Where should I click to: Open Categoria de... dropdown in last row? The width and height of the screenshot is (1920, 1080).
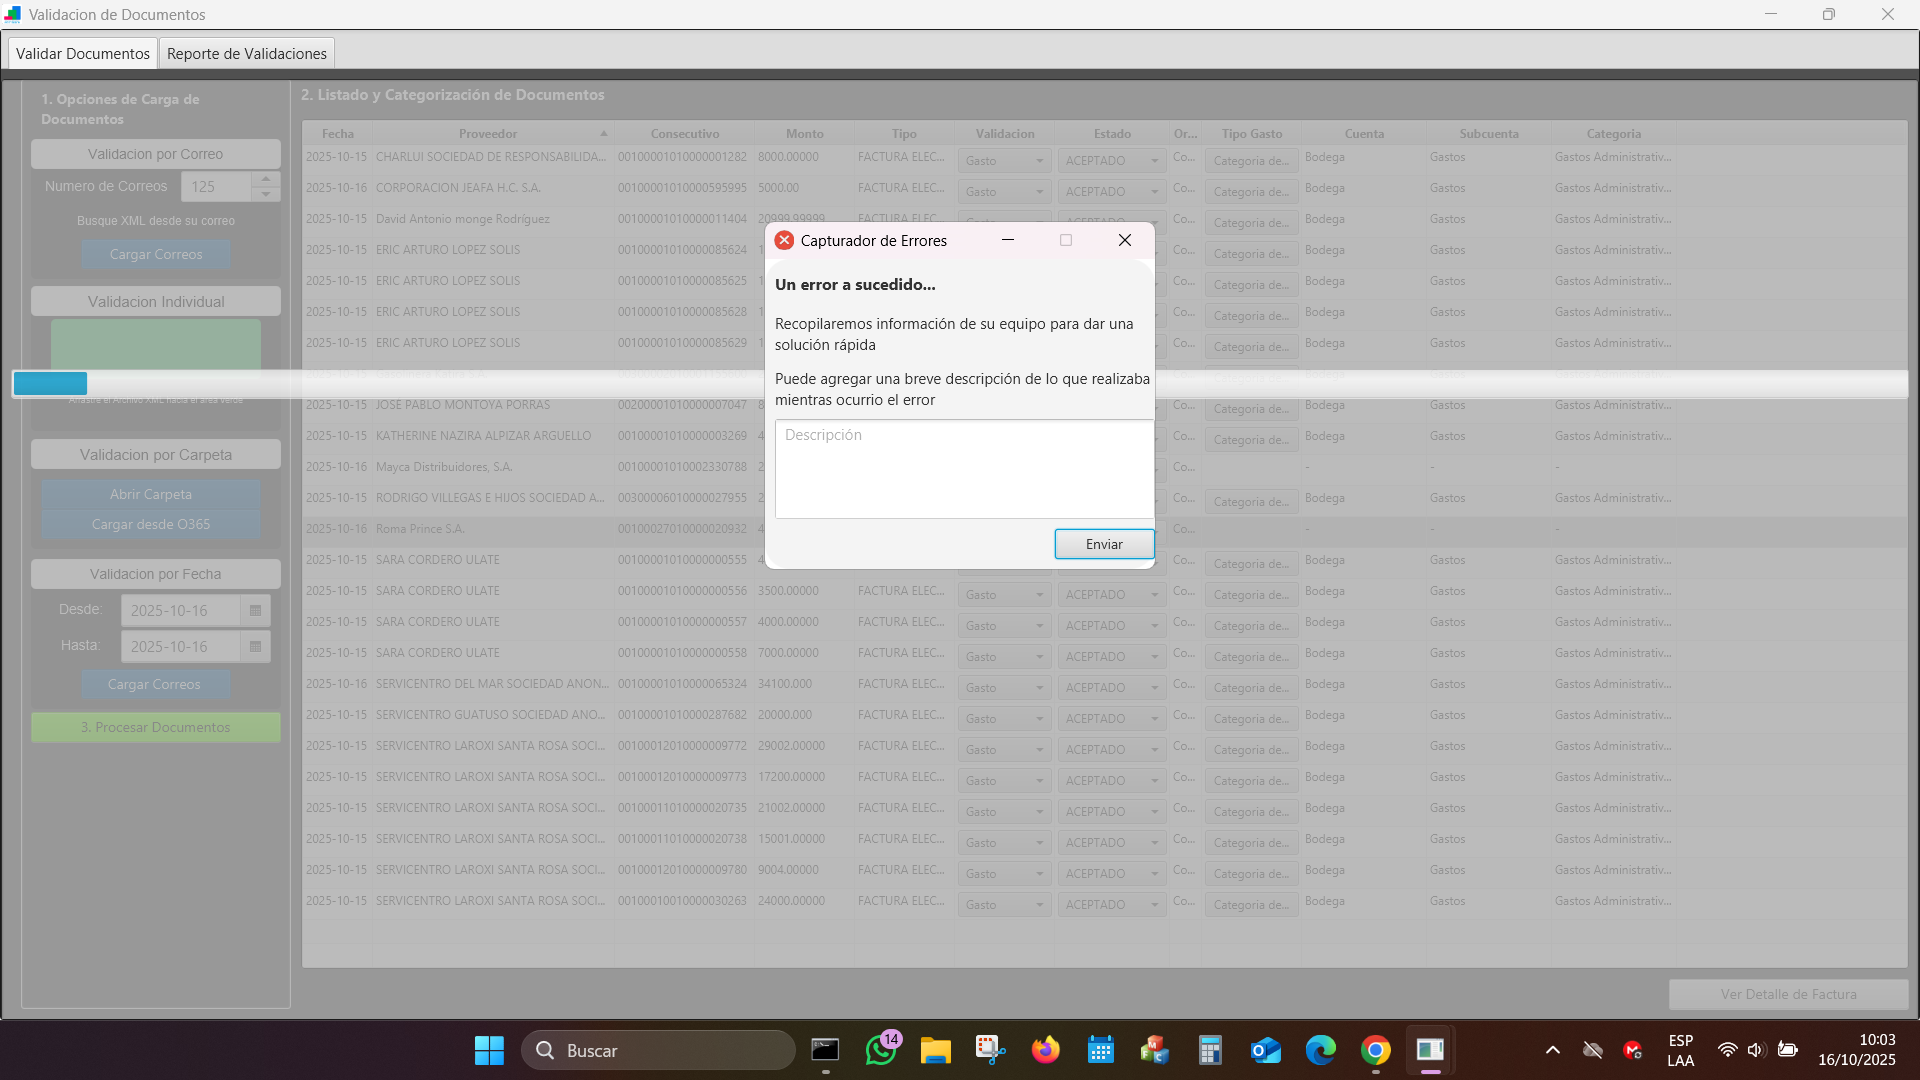1250,905
